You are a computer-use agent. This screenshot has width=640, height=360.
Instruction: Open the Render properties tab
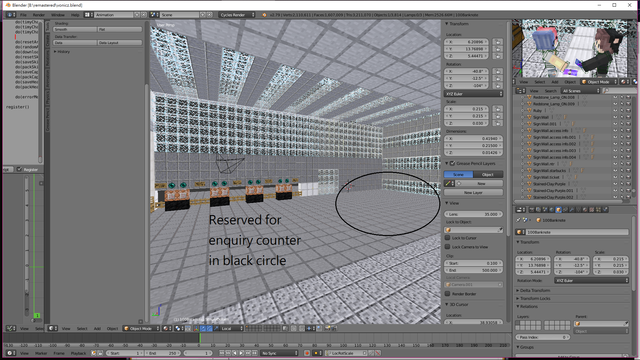tap(532, 210)
